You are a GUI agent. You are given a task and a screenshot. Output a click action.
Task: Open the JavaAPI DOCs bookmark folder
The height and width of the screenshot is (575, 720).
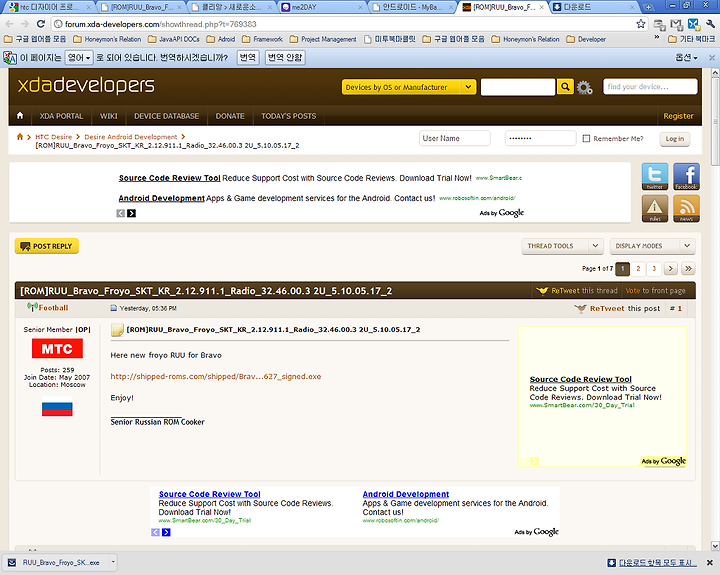pyautogui.click(x=173, y=39)
